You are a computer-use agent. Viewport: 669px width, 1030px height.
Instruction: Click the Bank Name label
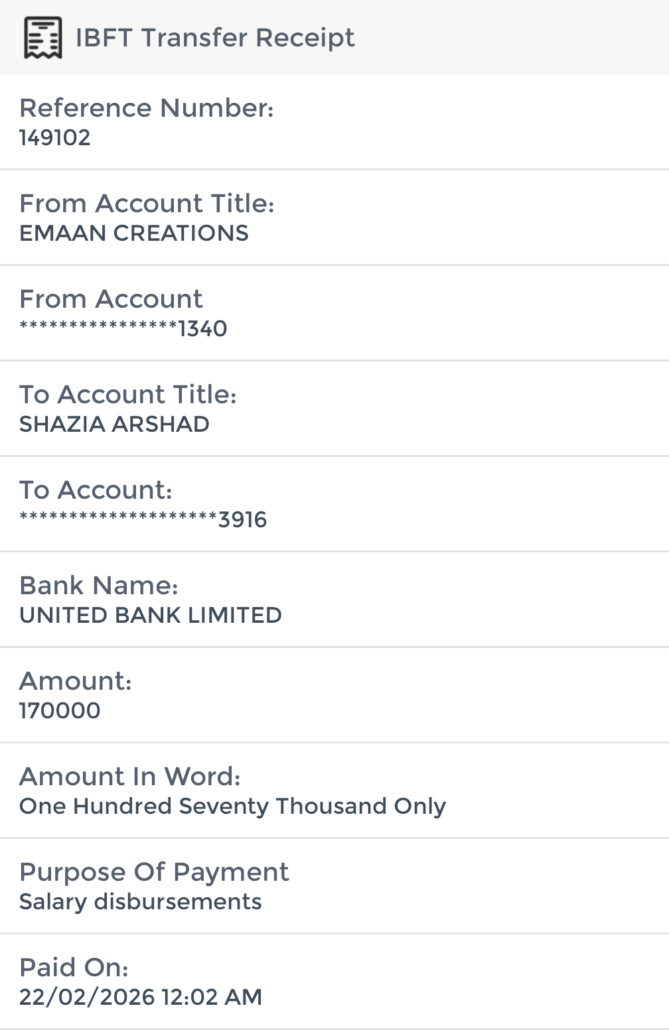click(99, 585)
